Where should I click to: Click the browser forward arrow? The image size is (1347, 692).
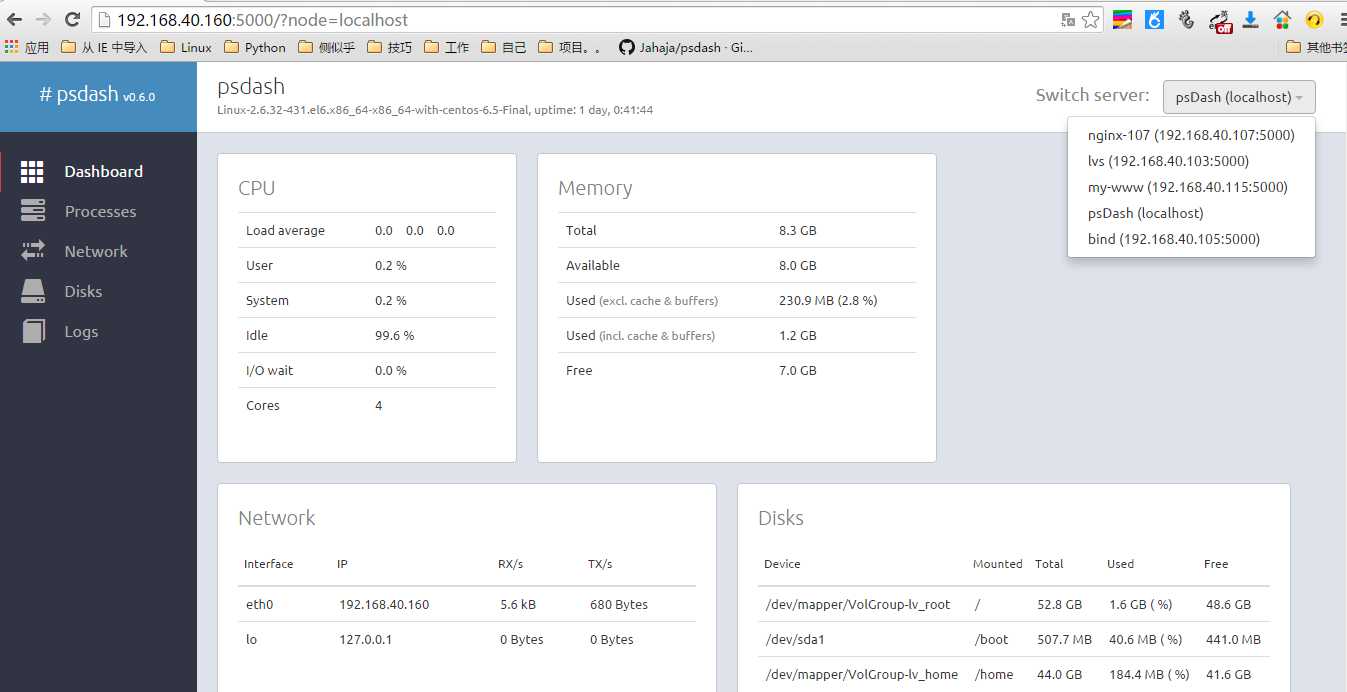(43, 19)
